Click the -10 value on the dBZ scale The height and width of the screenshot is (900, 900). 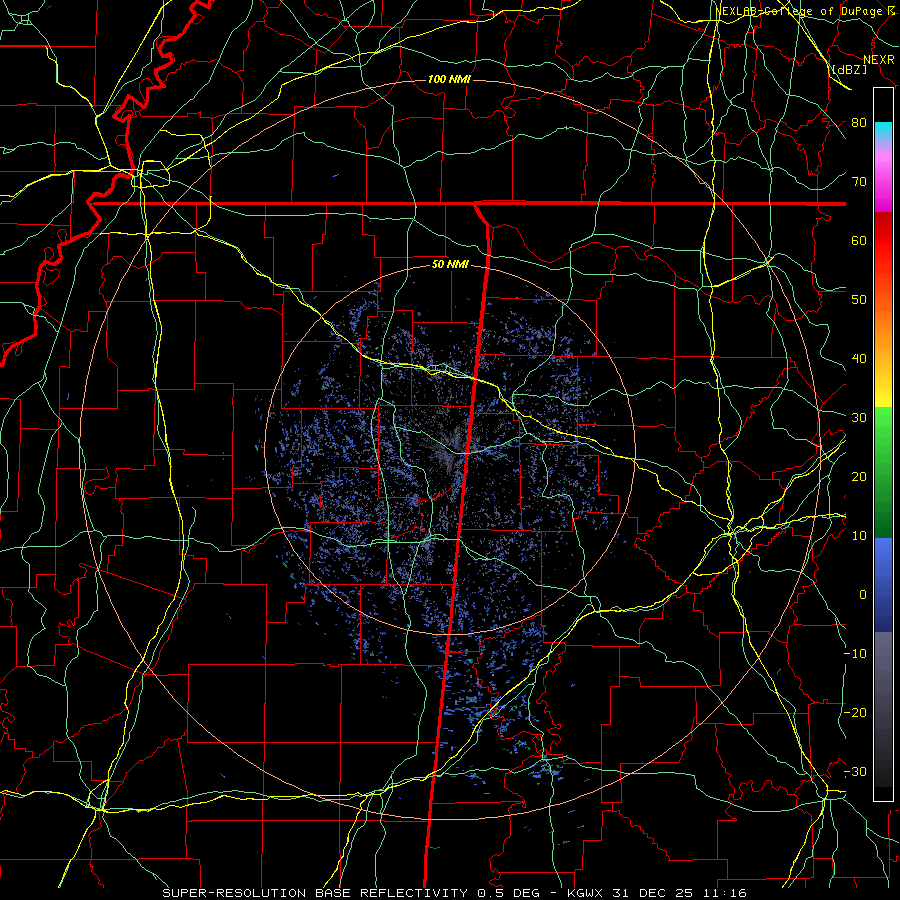click(x=855, y=653)
